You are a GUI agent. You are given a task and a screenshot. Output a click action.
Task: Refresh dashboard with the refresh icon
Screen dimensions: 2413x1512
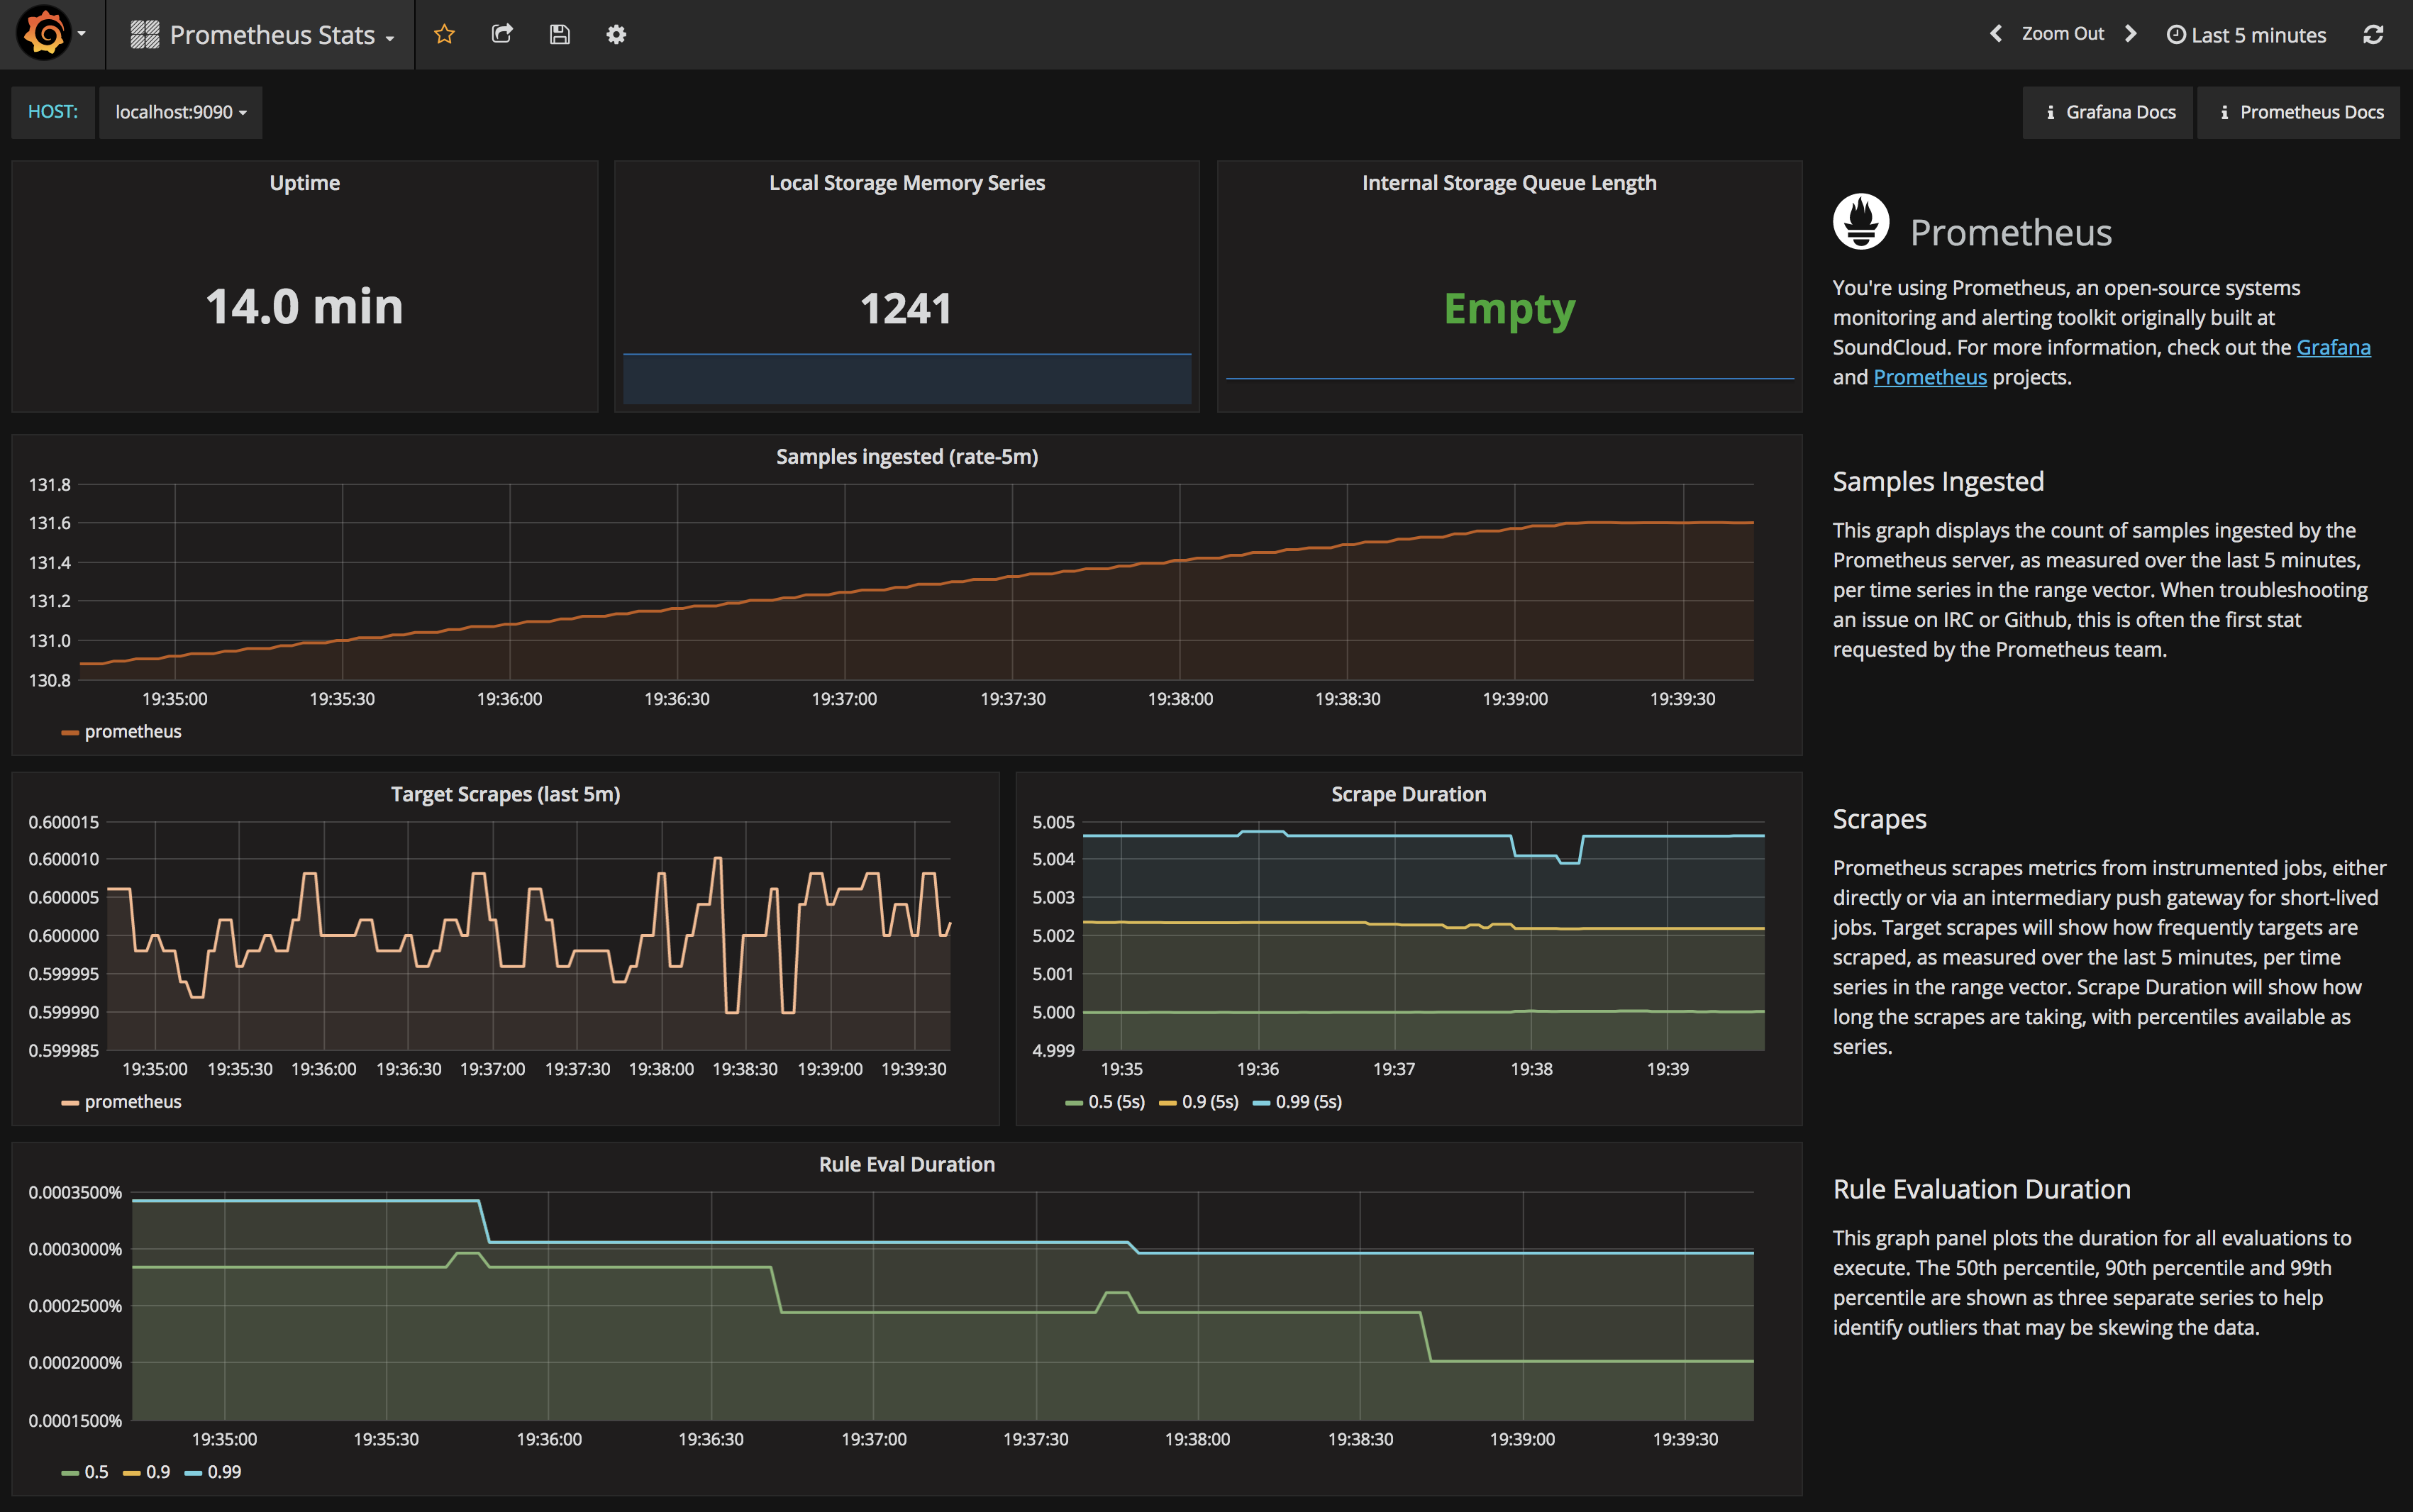(2373, 35)
